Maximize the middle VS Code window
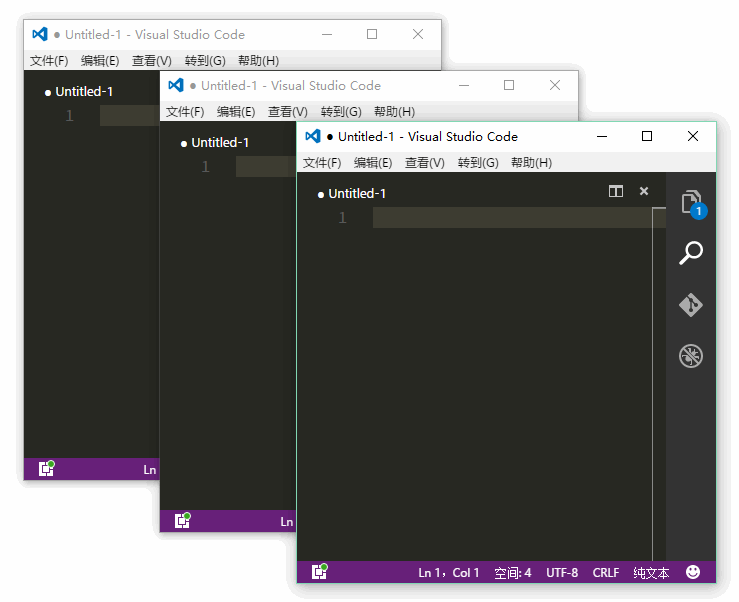739x602 pixels. pos(509,85)
